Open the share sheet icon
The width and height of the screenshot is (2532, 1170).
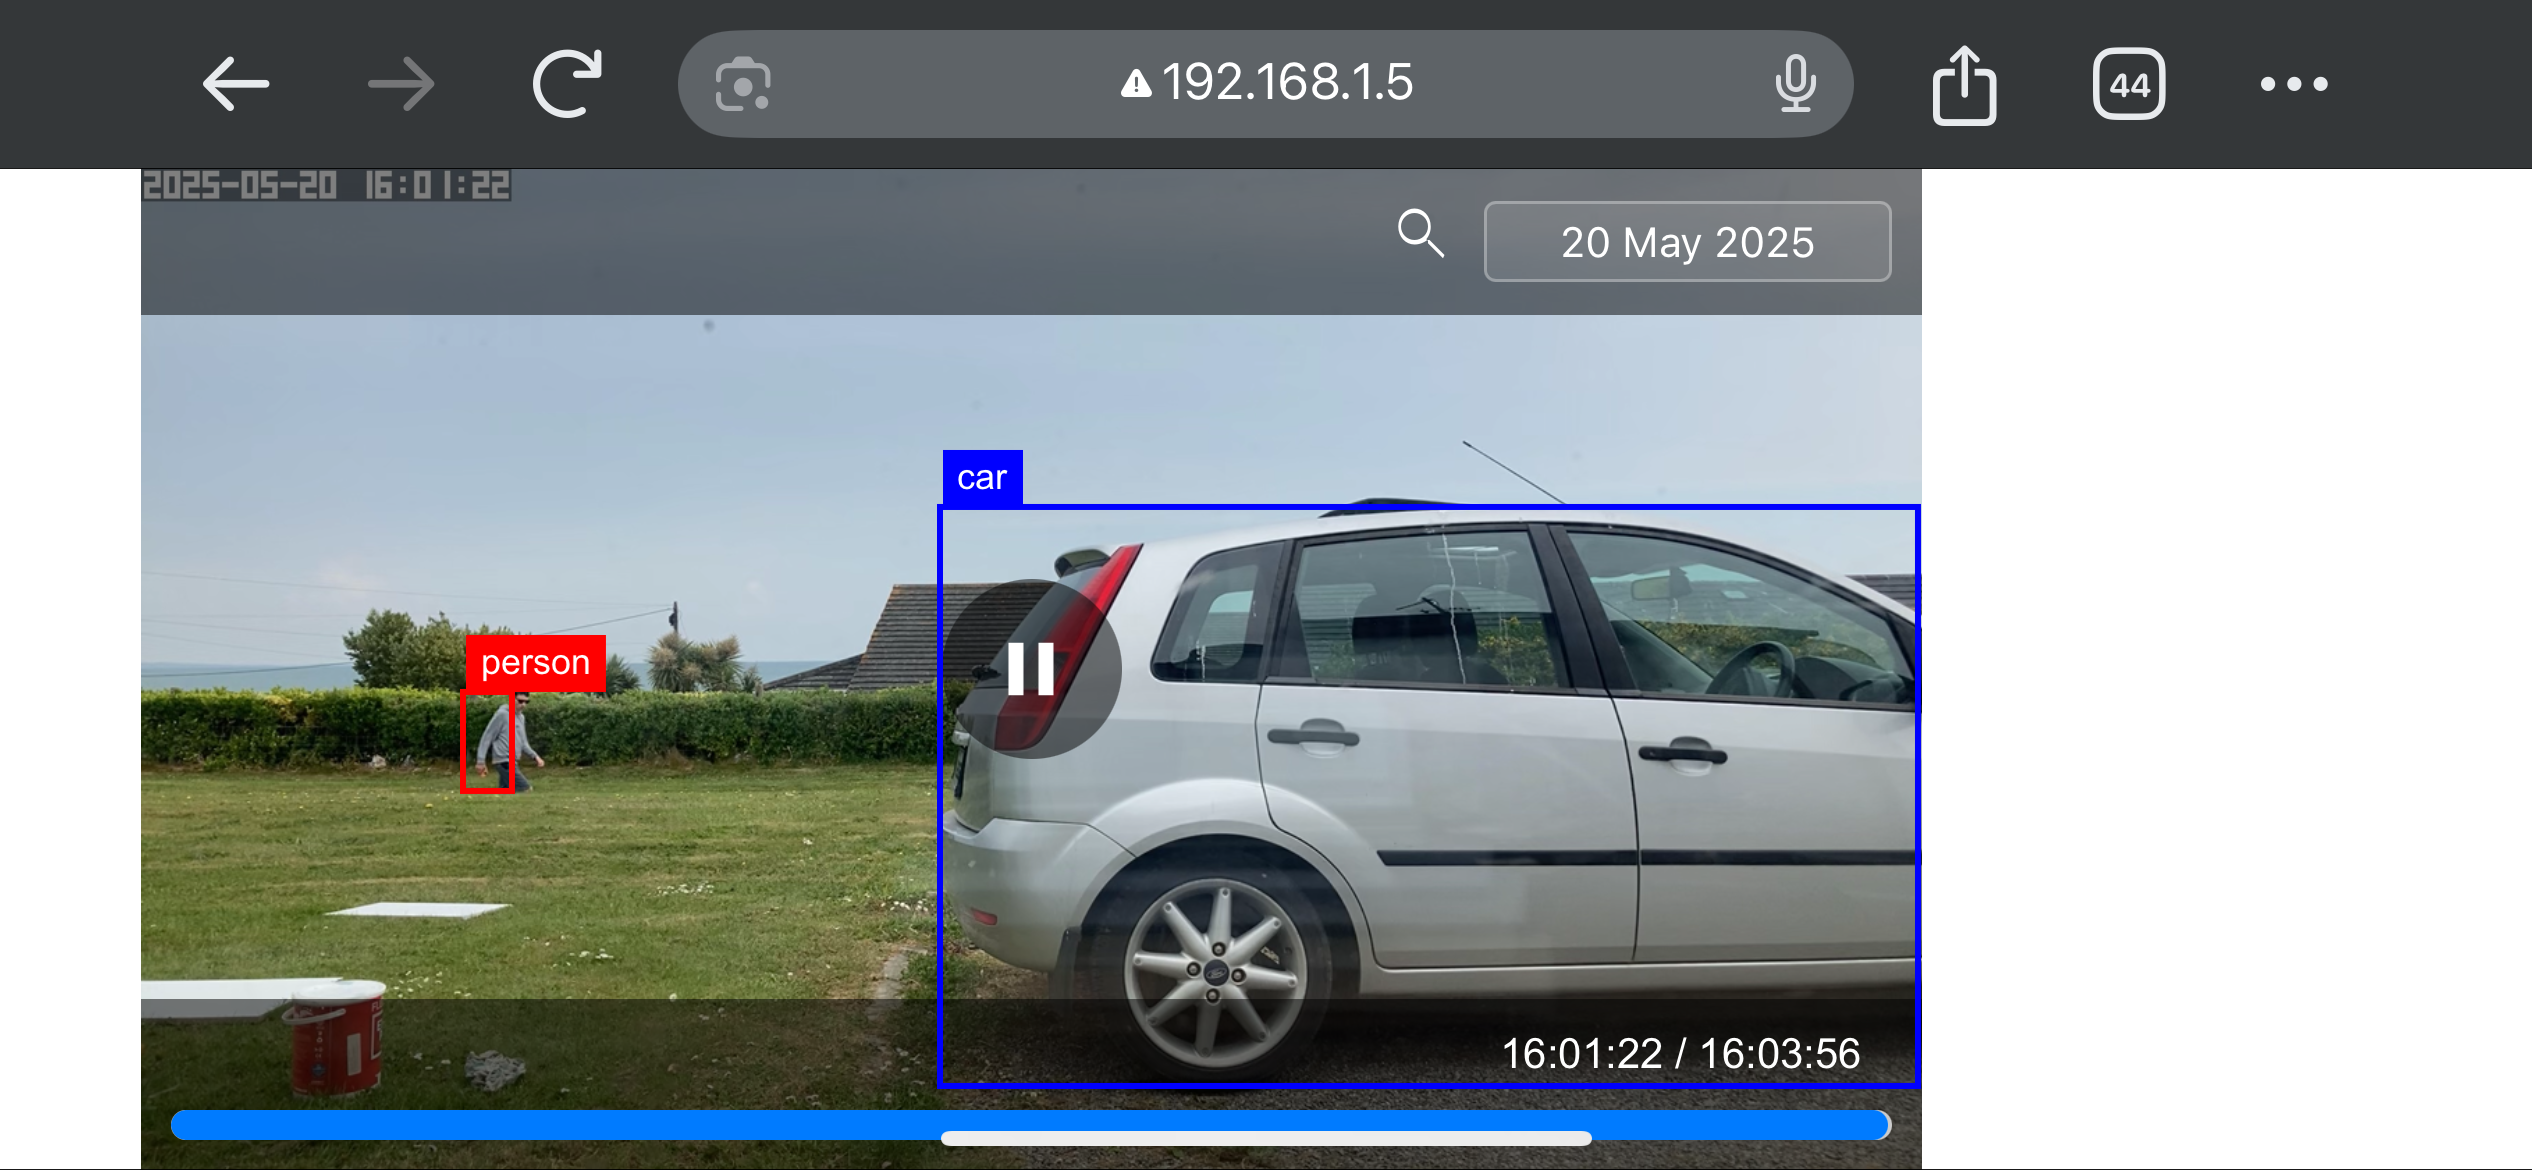1964,86
